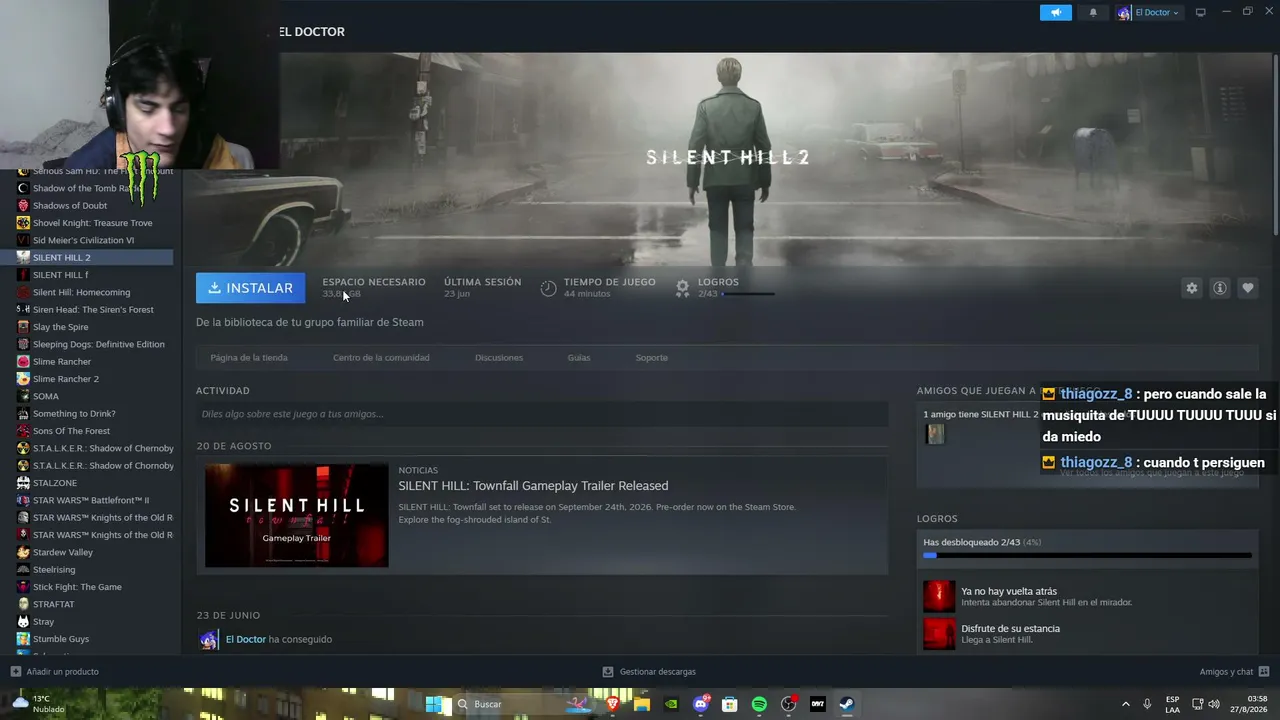Click the Logros panel heading
The image size is (1280, 720).
click(x=937, y=519)
